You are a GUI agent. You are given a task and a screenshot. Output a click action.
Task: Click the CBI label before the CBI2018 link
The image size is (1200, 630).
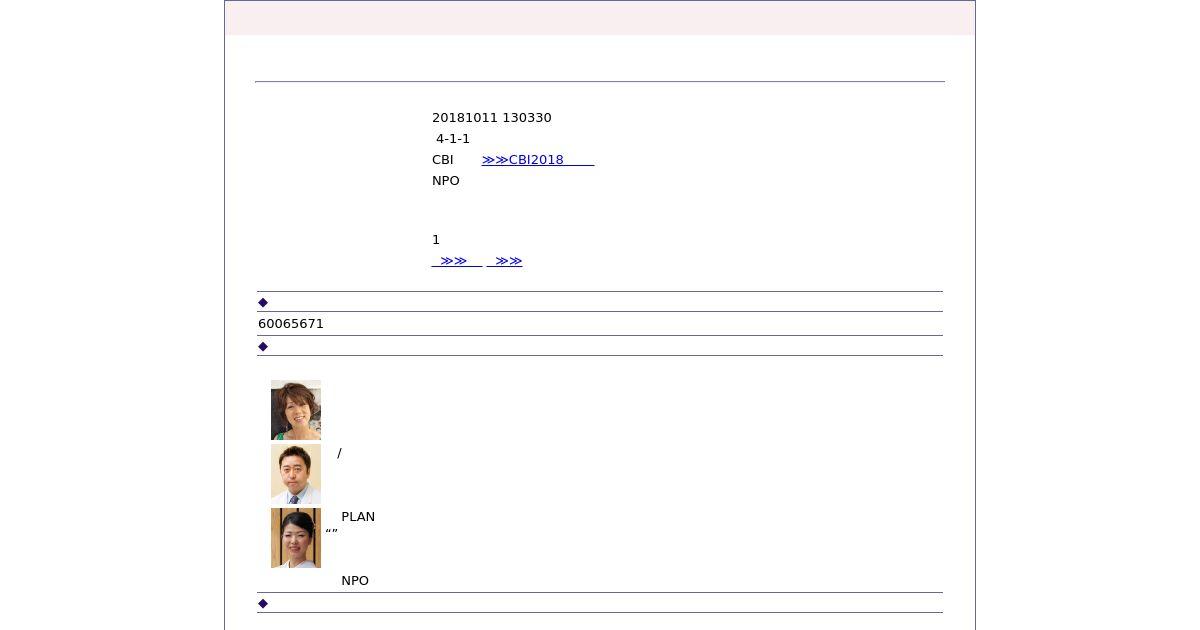point(443,160)
